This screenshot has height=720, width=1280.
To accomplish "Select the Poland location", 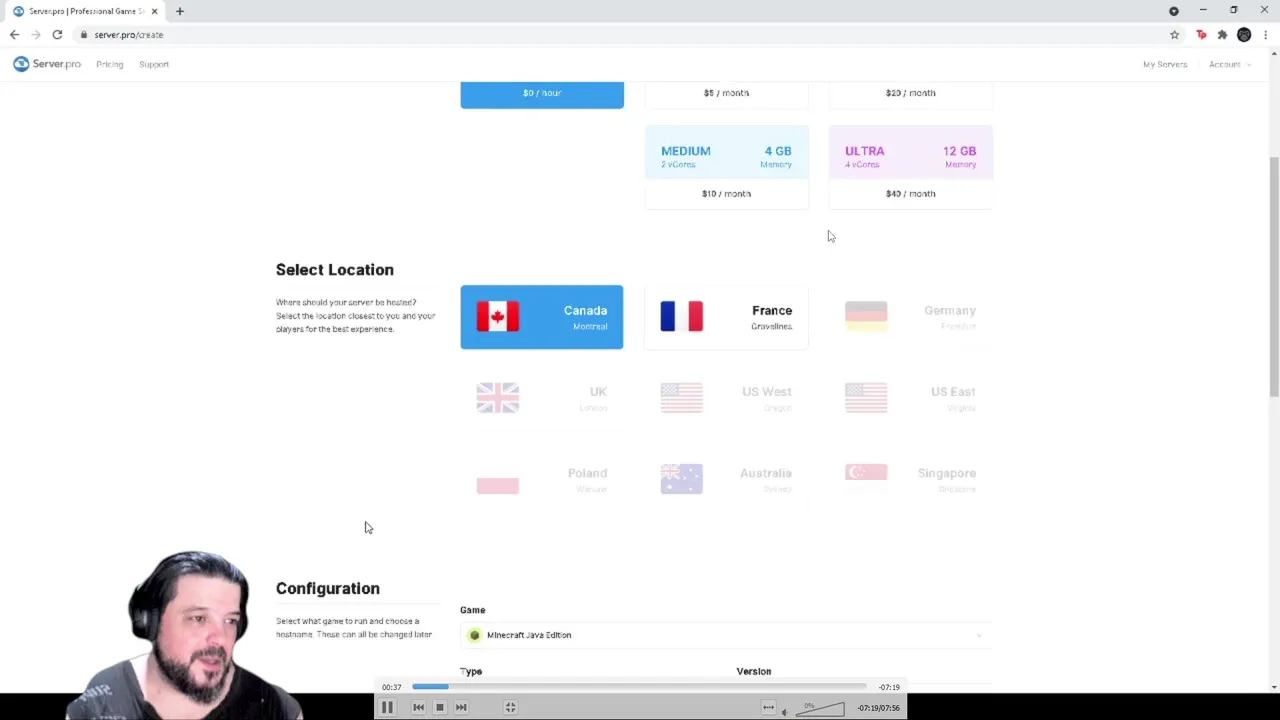I will point(542,479).
